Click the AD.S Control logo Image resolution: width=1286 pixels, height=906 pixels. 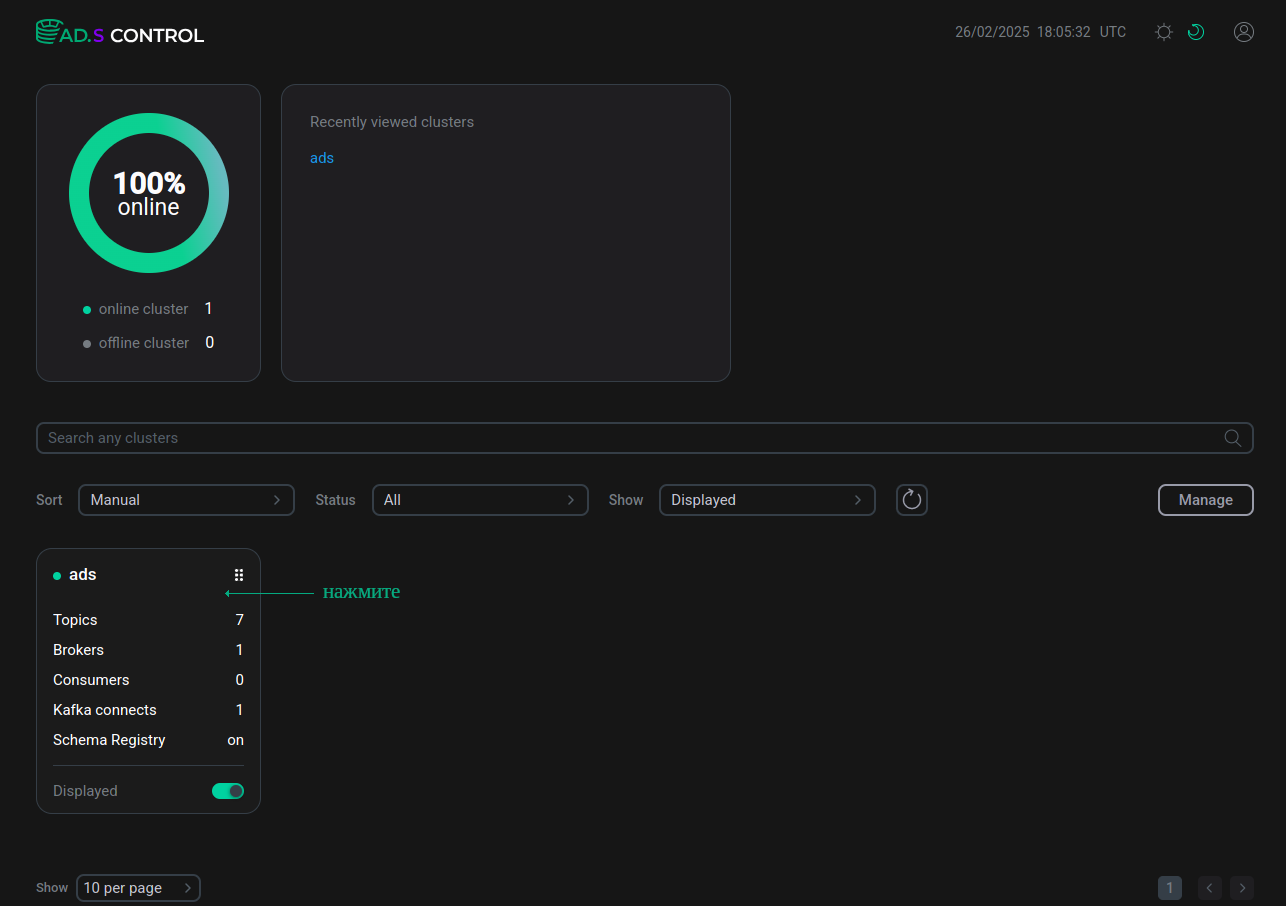(120, 33)
